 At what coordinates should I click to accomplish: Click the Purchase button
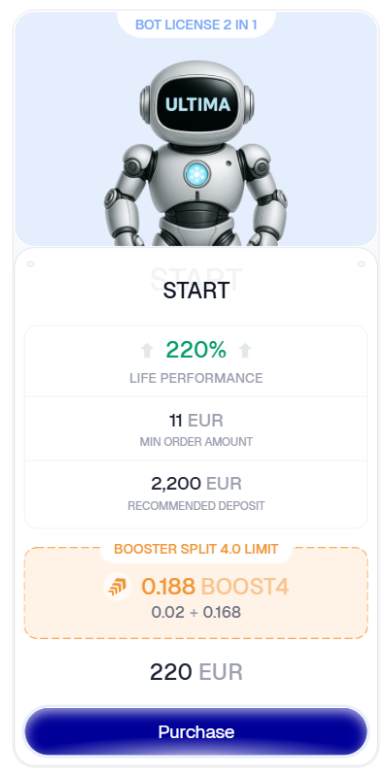[196, 731]
